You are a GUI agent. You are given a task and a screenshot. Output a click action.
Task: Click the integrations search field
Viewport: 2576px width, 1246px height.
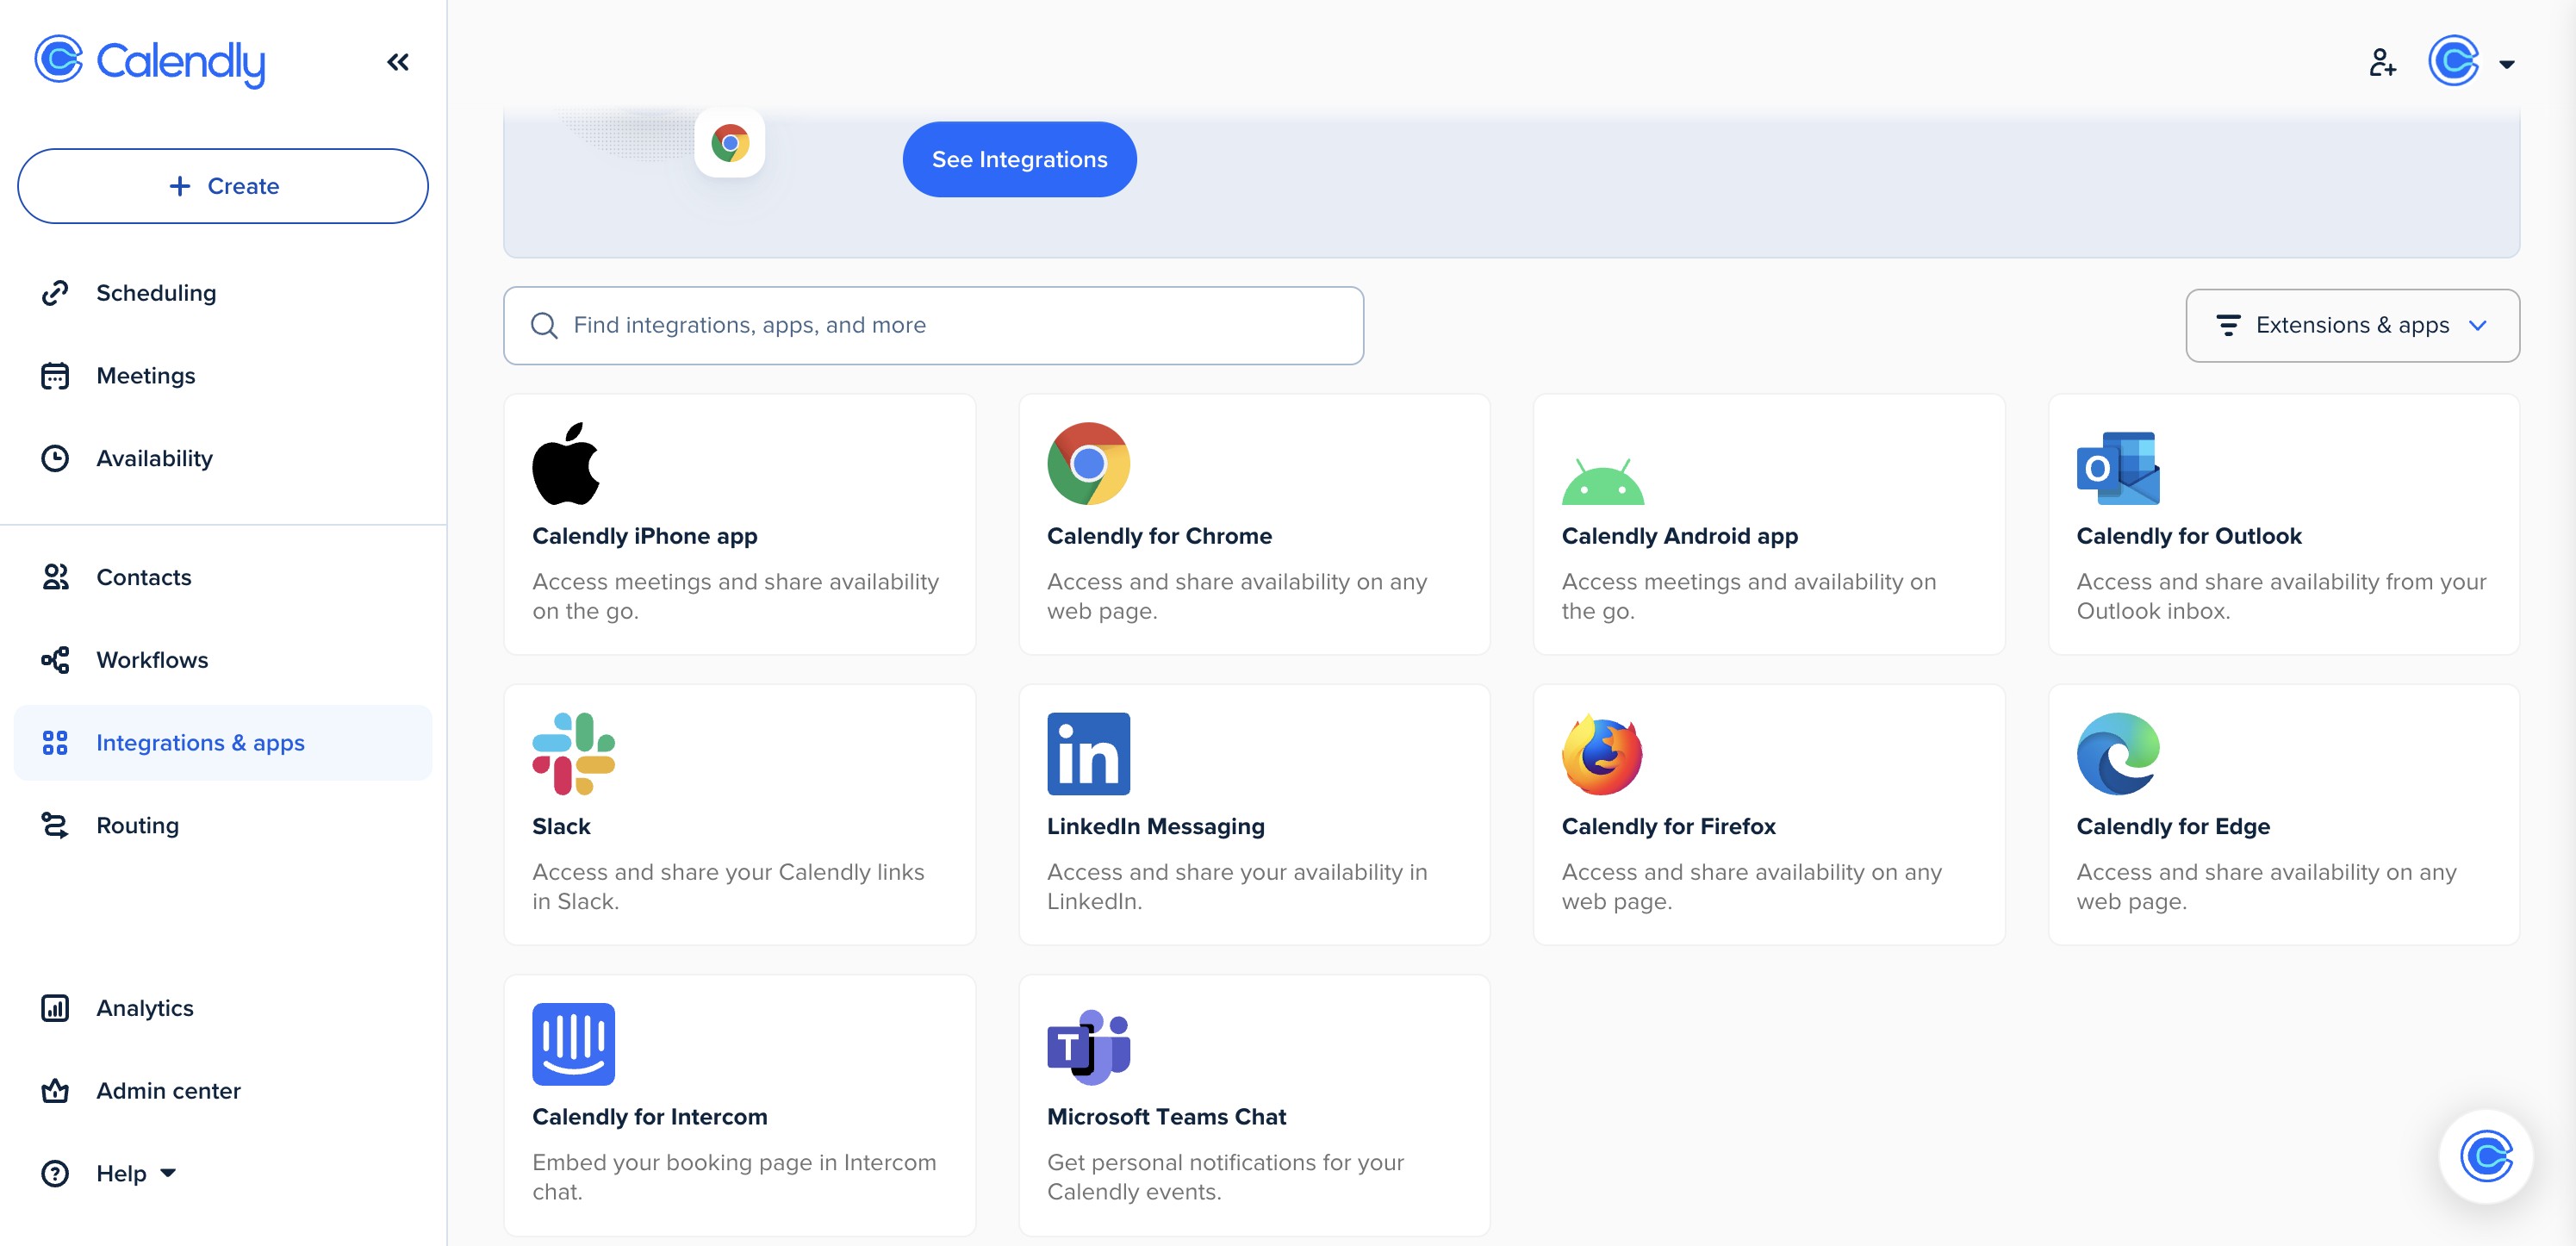click(932, 325)
